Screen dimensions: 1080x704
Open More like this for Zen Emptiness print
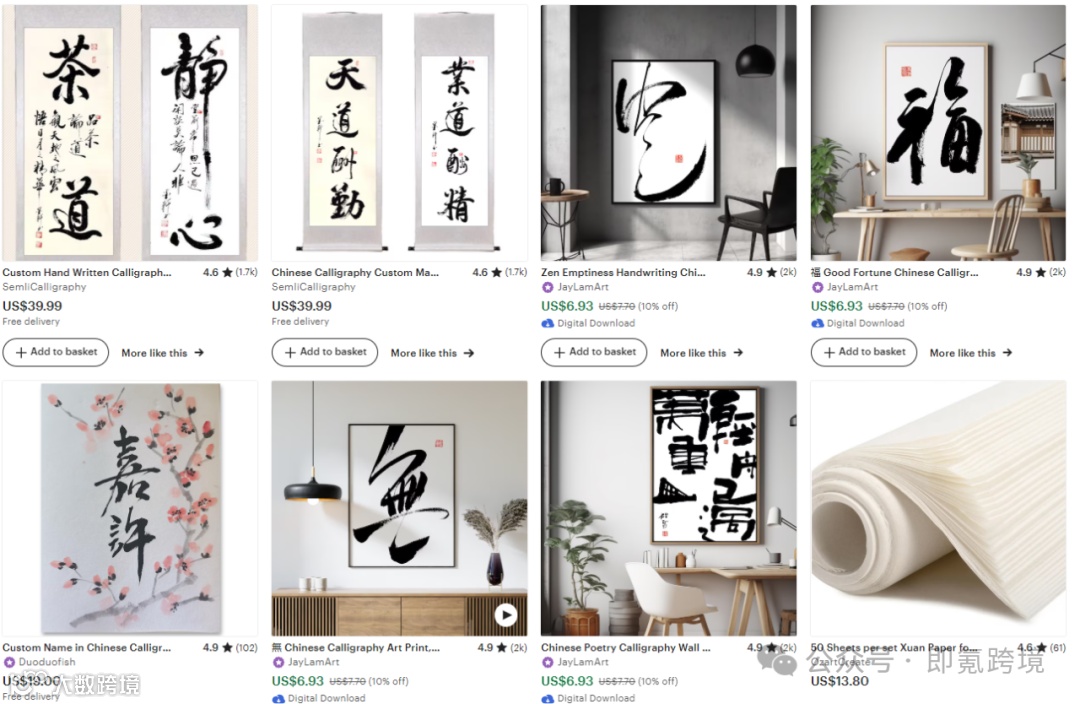[x=701, y=353]
